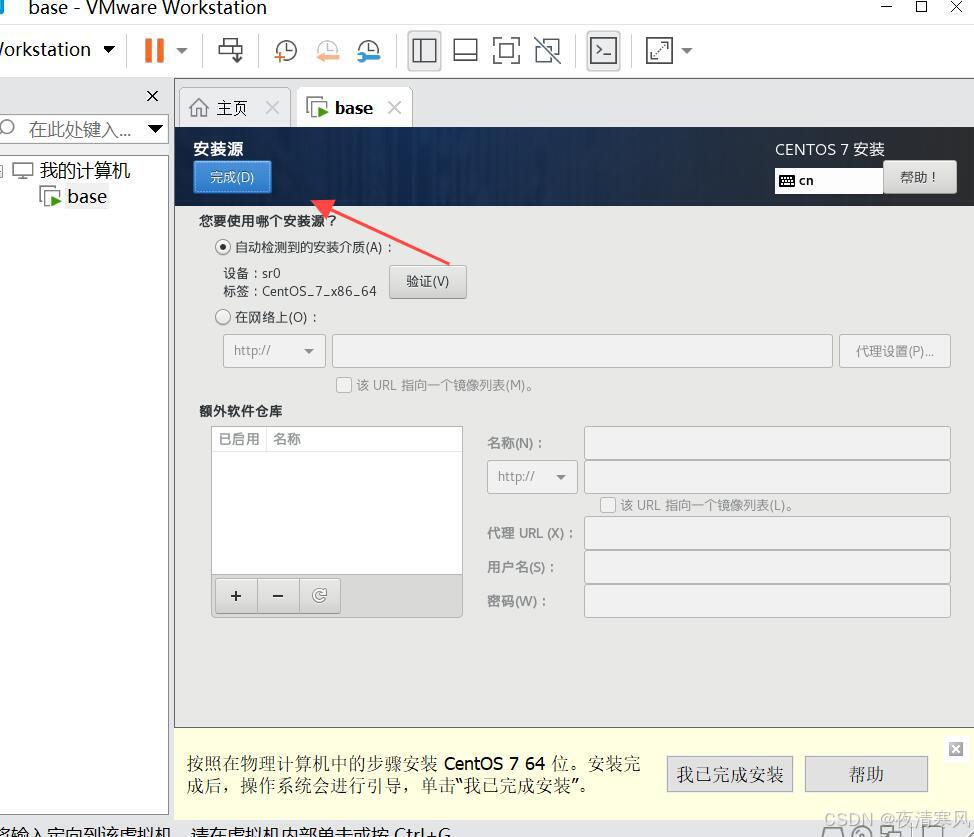
Task: Revert to the previous snapshot
Action: tap(327, 51)
